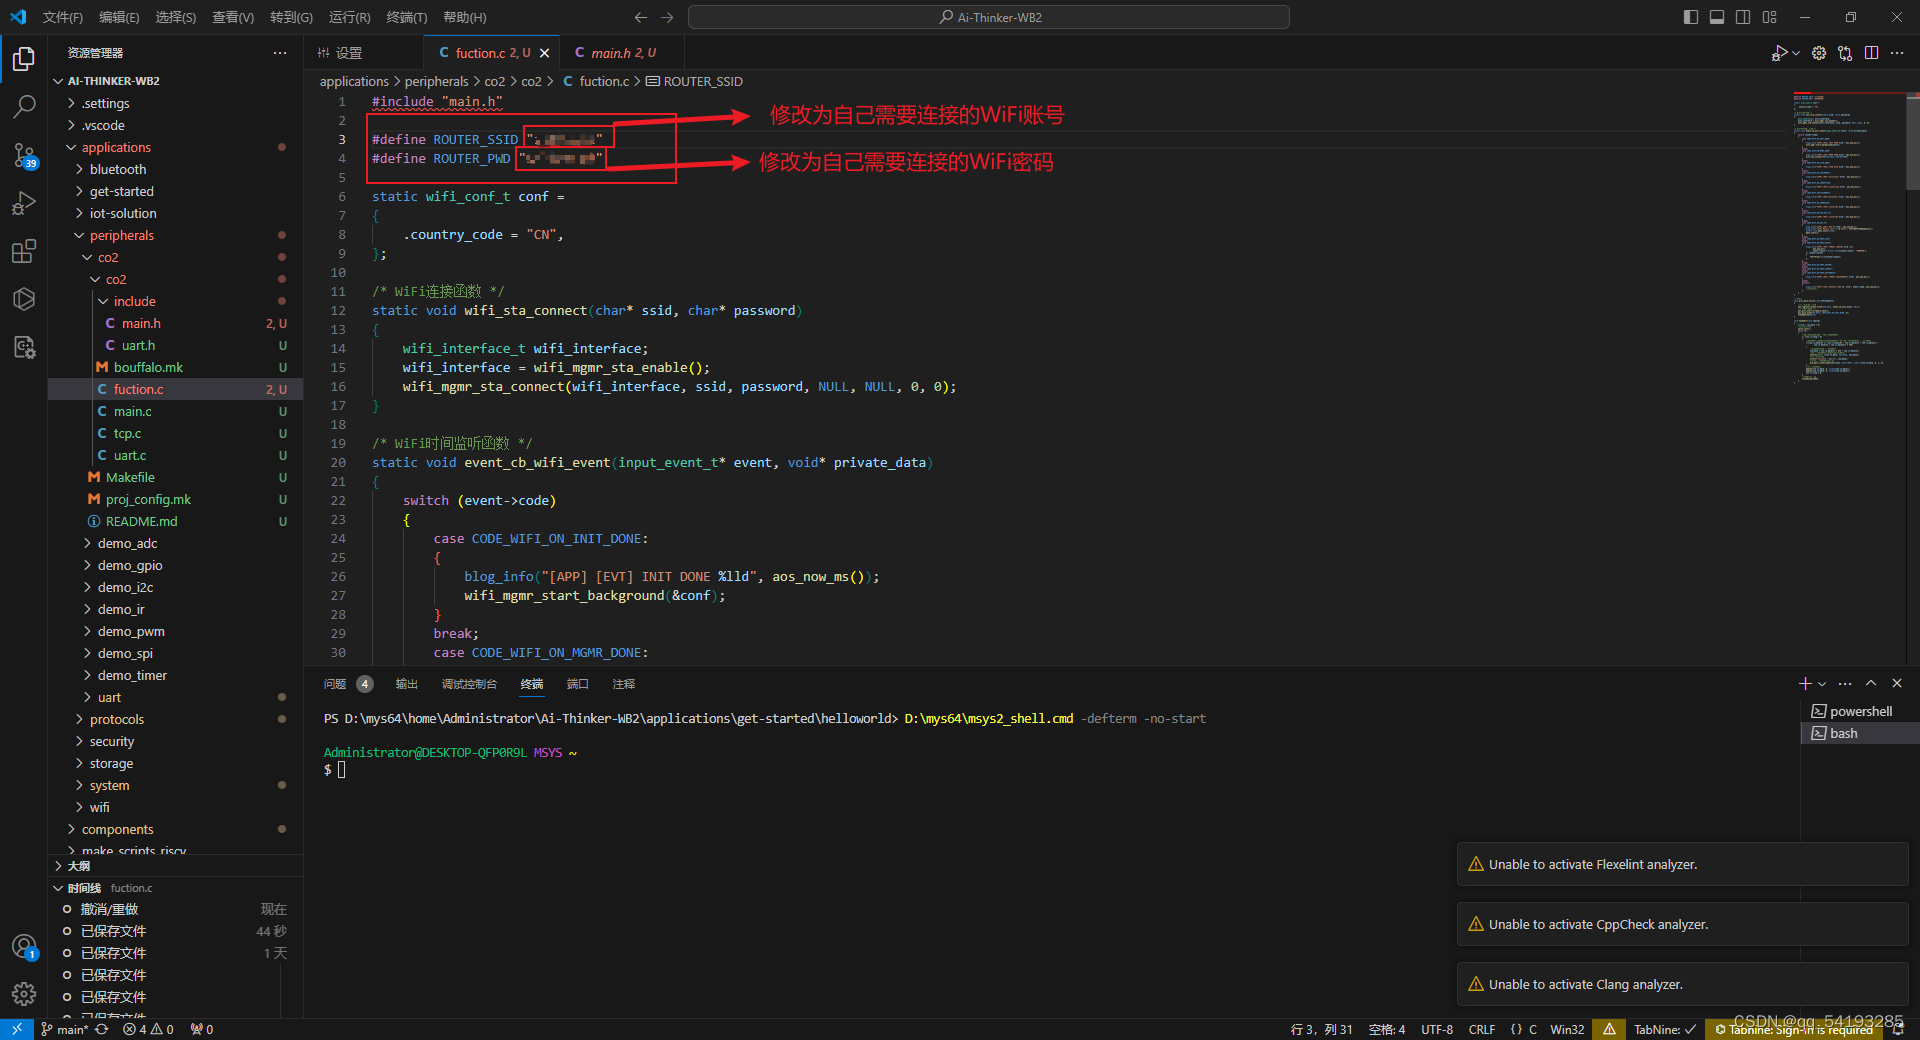
Task: Expand the components folder
Action: [117, 829]
